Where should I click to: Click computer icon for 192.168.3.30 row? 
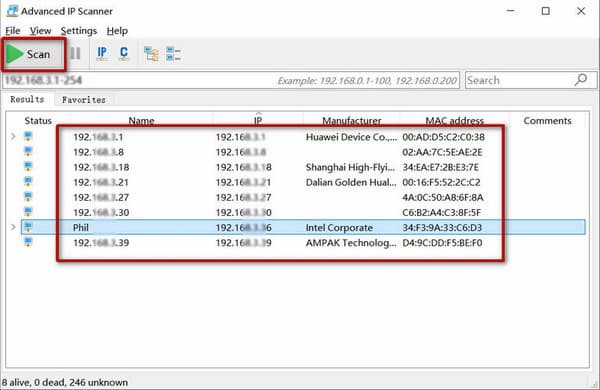tap(28, 212)
